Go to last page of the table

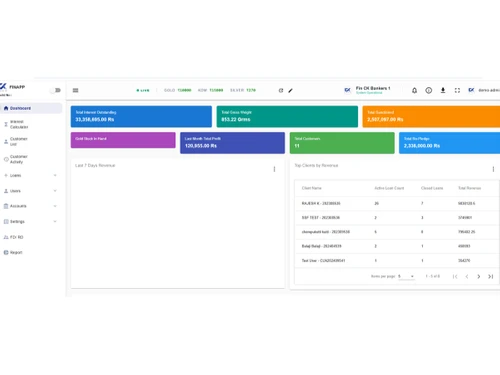(x=490, y=276)
